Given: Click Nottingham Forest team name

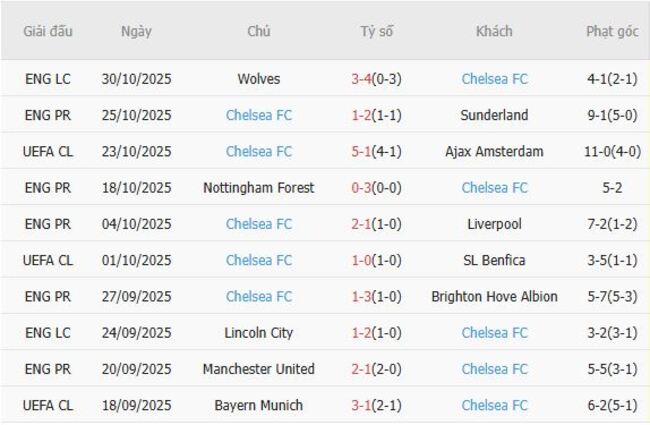Looking at the screenshot, I should [x=259, y=188].
